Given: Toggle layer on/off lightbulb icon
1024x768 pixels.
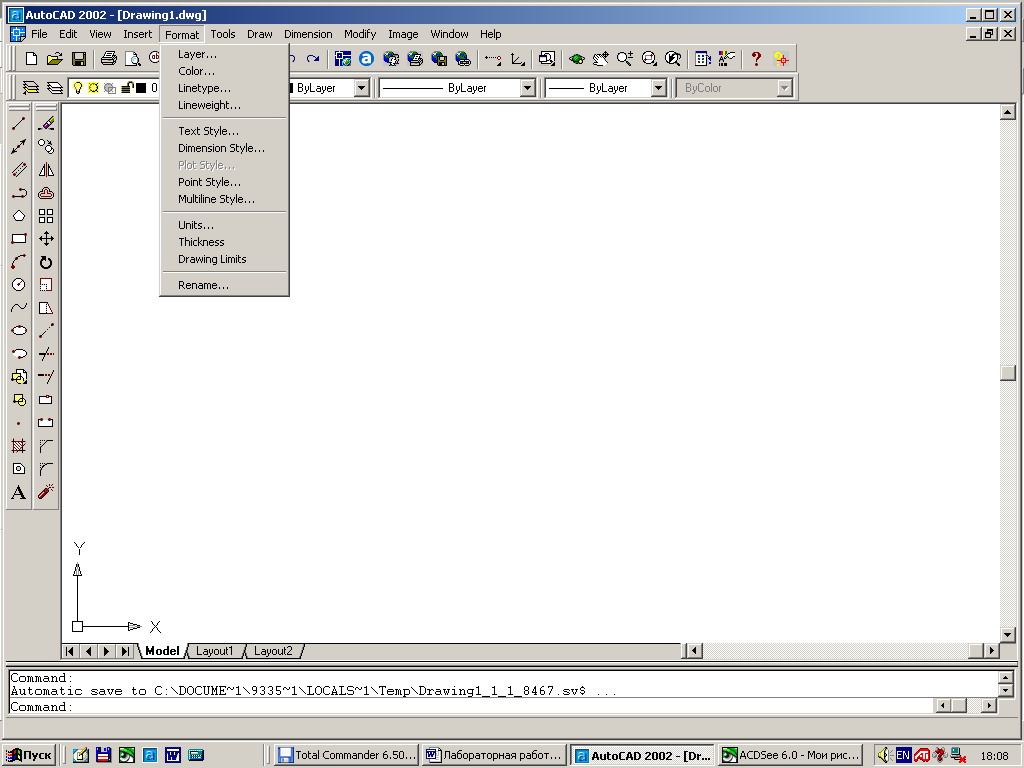Looking at the screenshot, I should tap(78, 88).
